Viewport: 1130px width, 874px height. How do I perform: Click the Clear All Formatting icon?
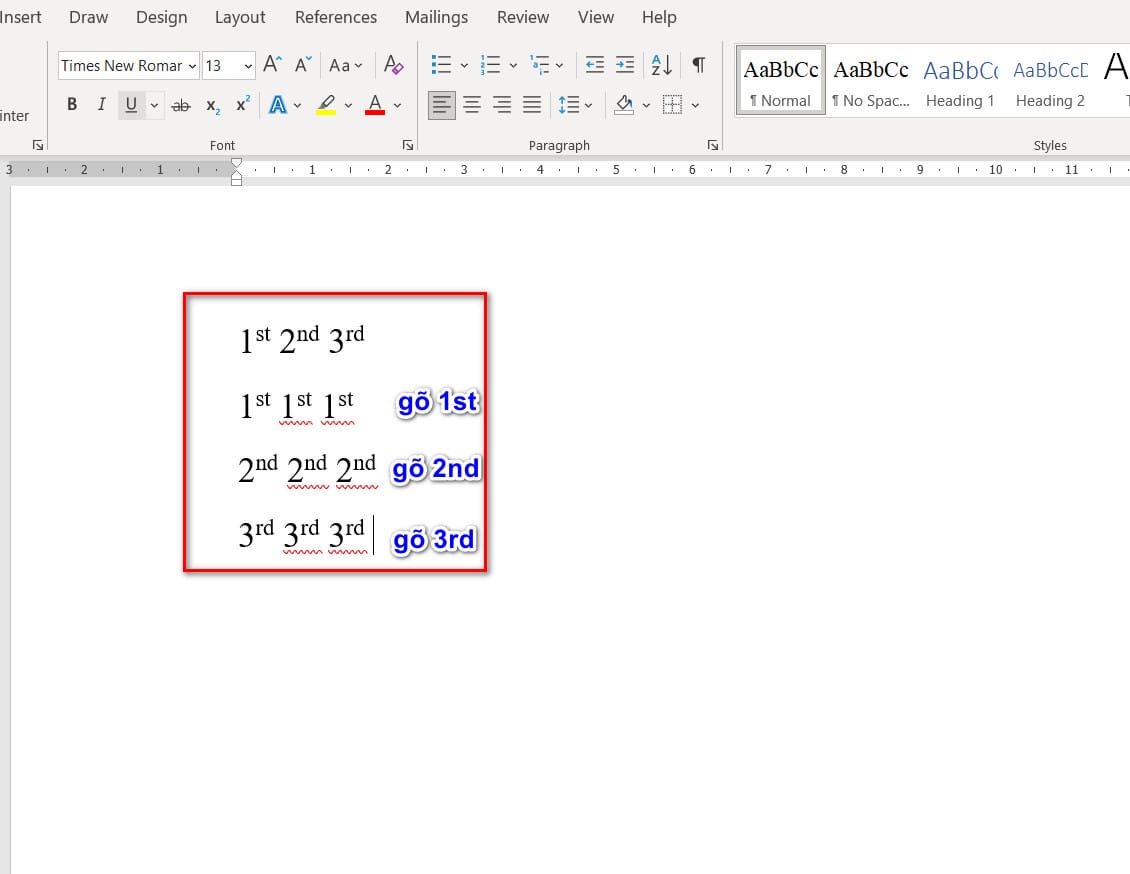tap(394, 66)
